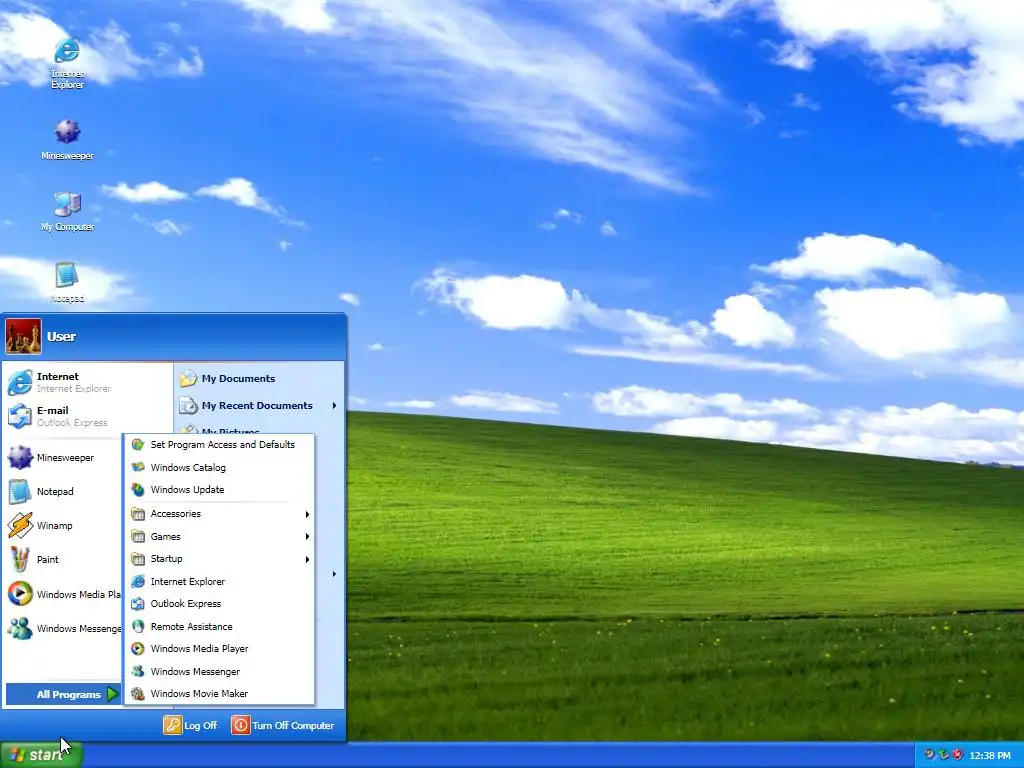Launch Notepad from Start menu list

tap(64, 491)
